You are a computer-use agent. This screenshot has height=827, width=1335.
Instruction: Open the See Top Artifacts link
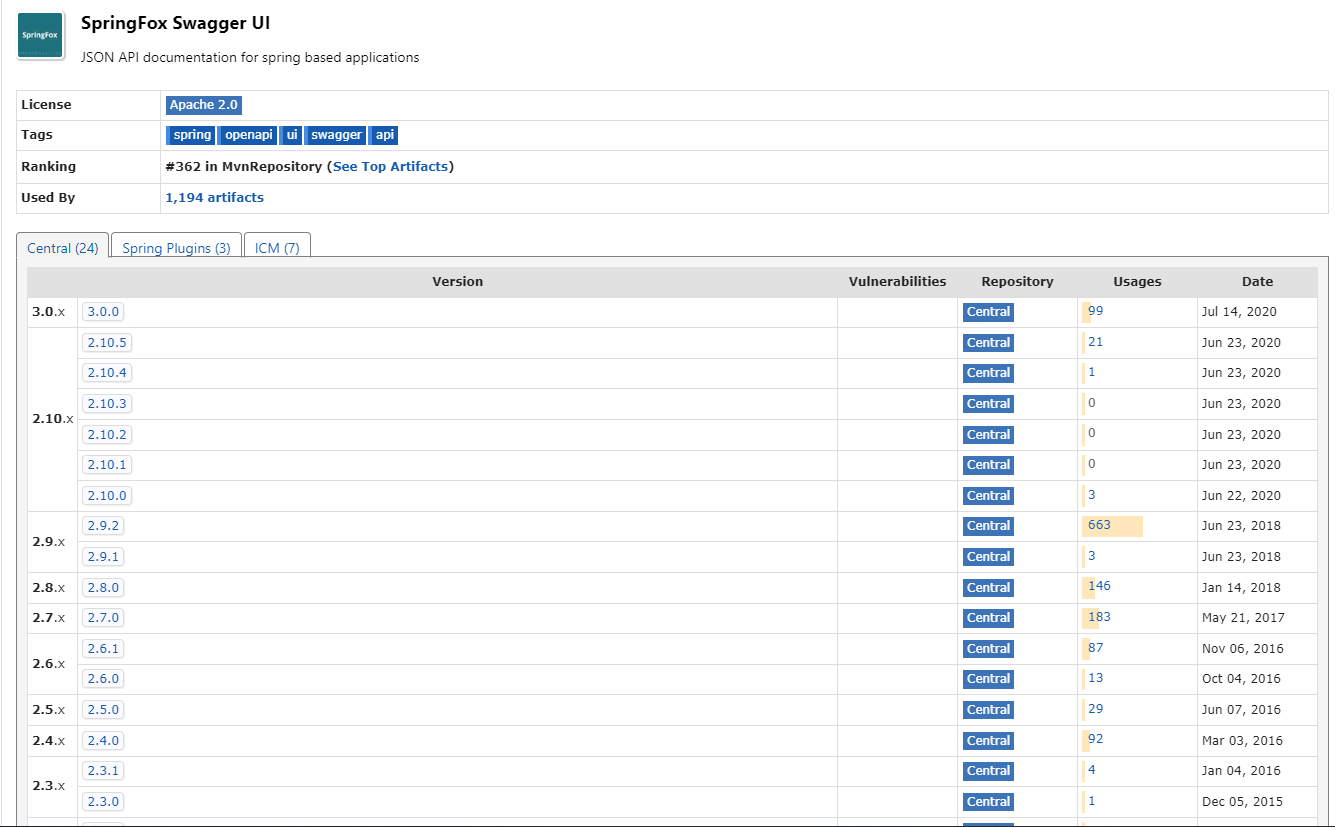point(391,167)
